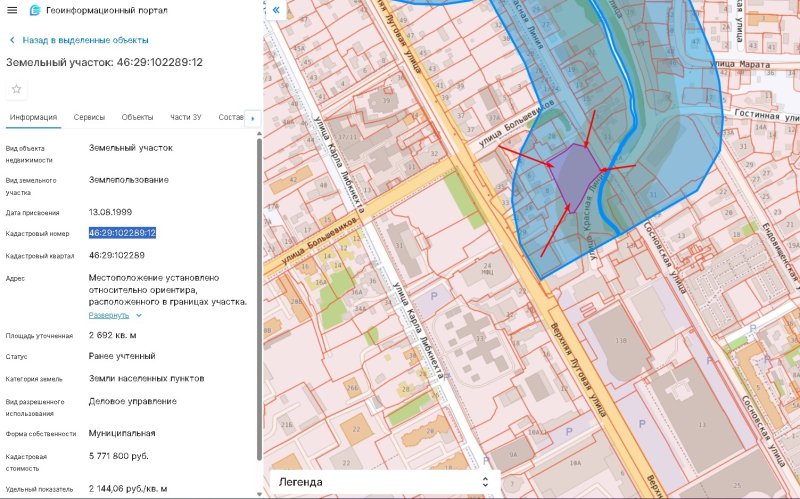This screenshot has width=800, height=499.
Task: Click the Легенда up-down chevron icon
Action: (x=485, y=481)
